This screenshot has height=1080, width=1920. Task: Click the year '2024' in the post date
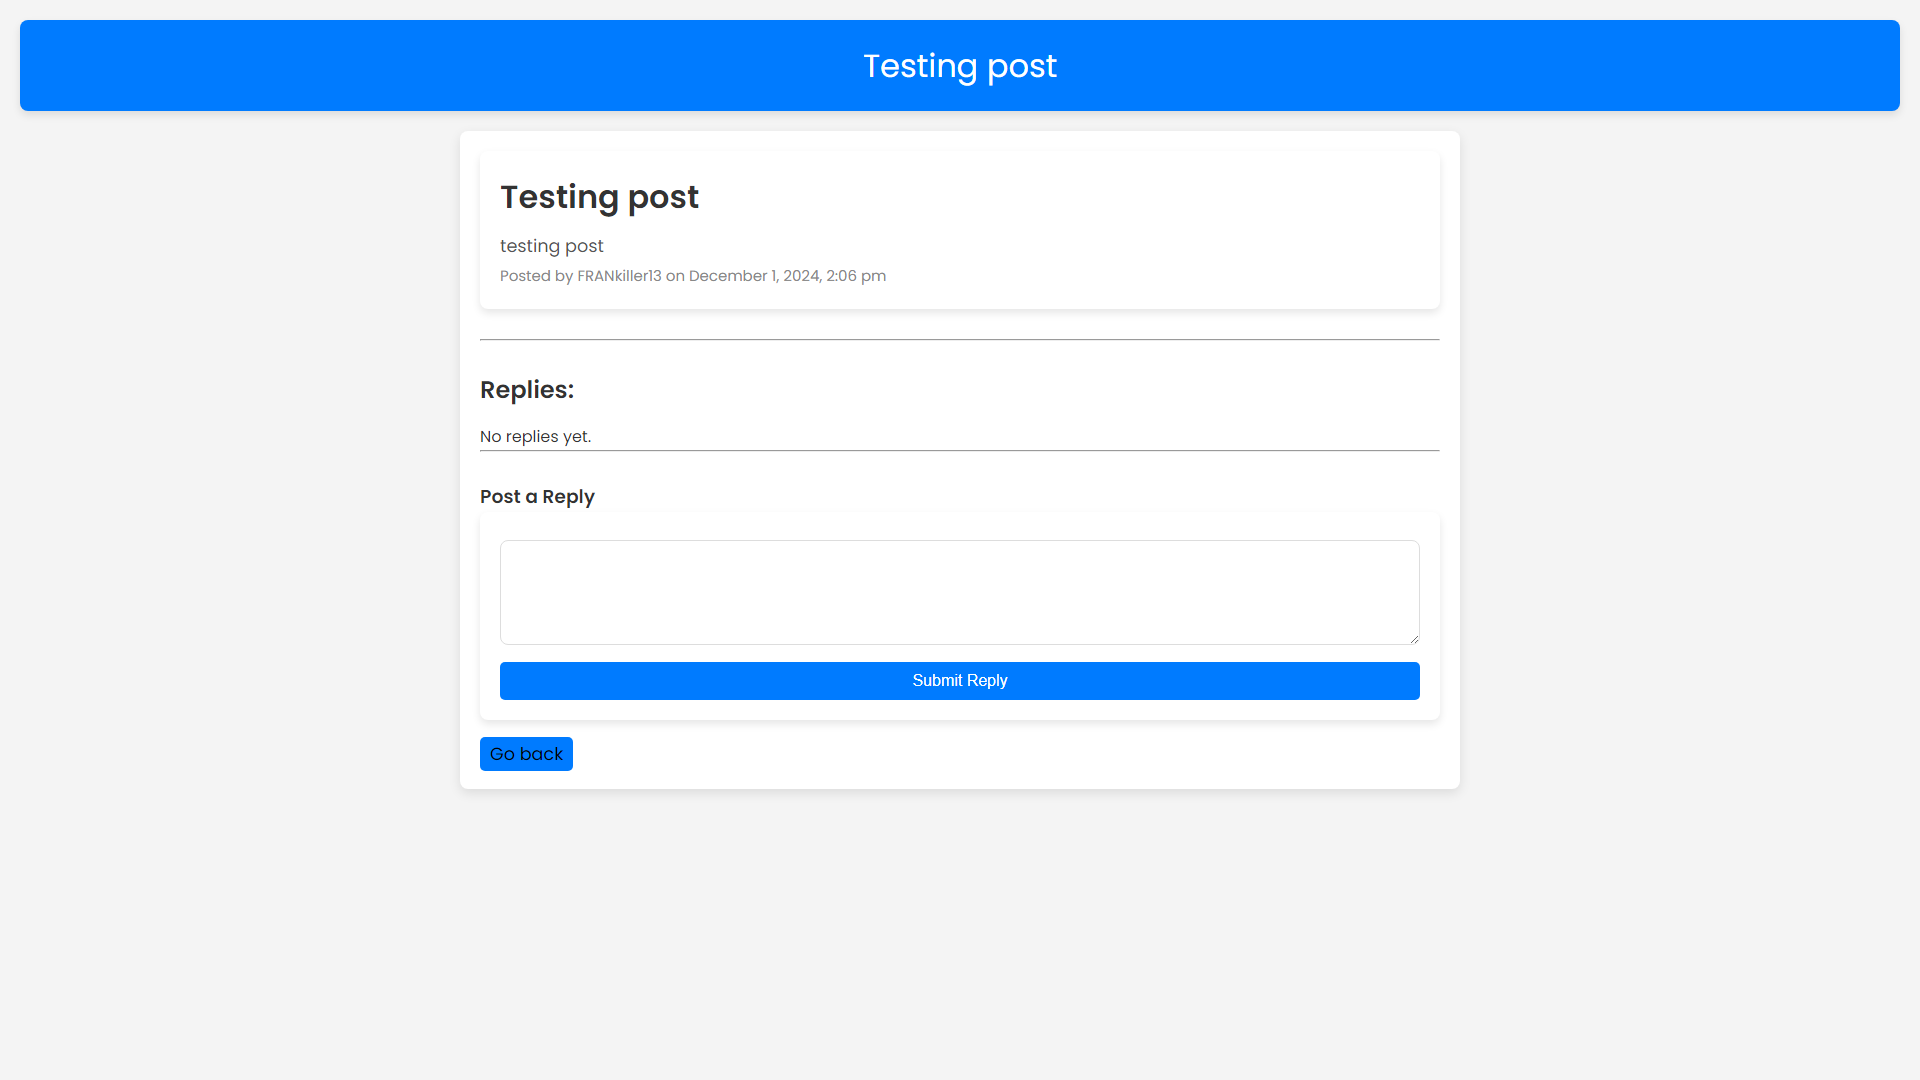[801, 276]
